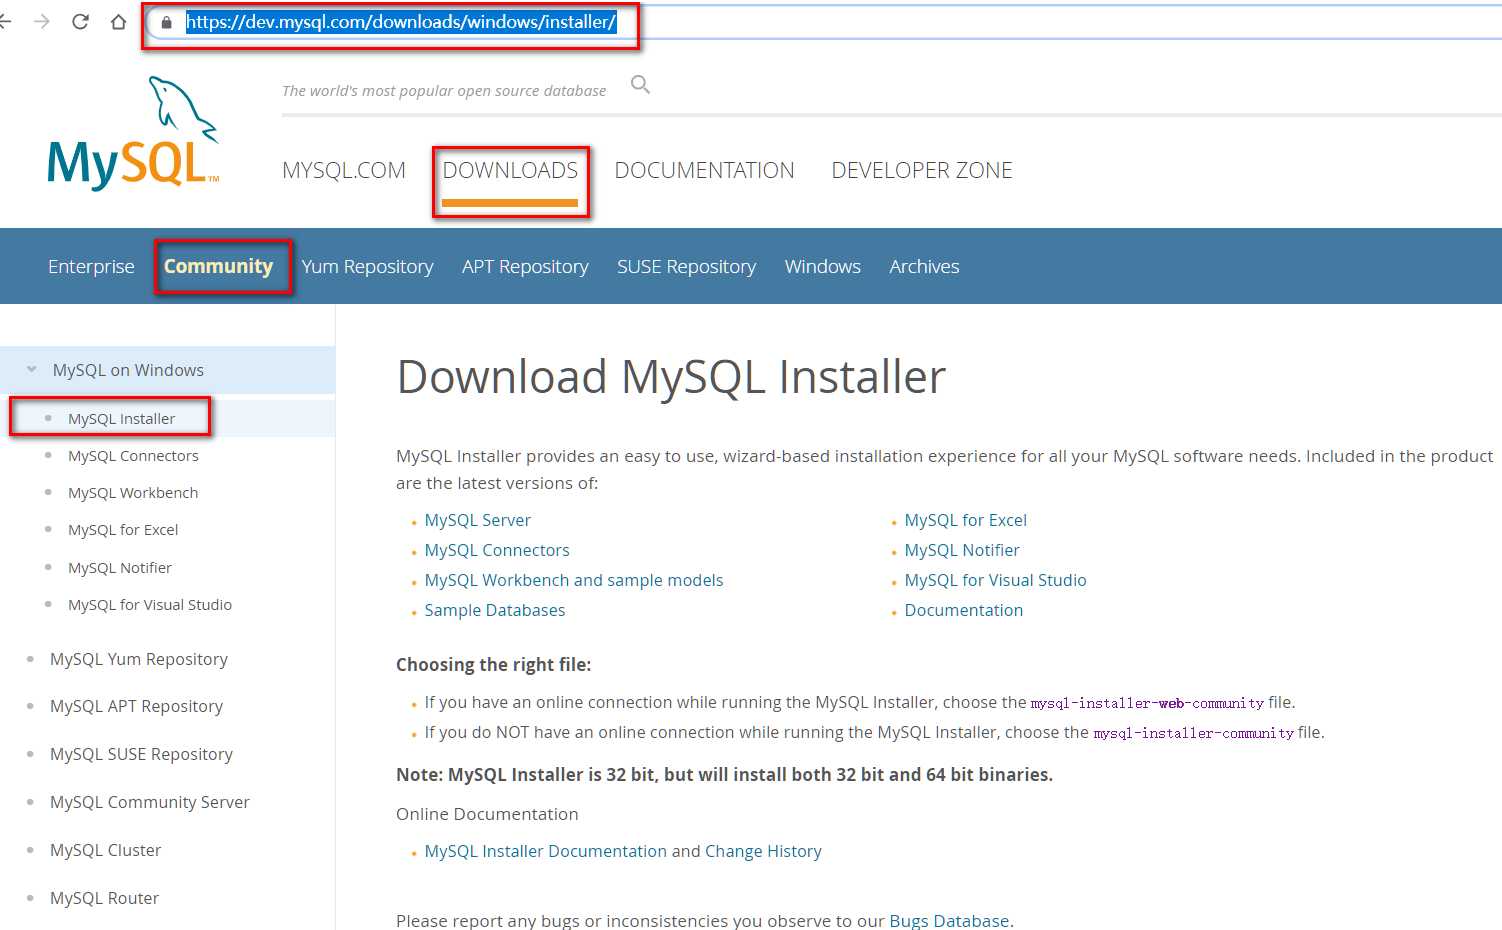Open MySQL for Excel in sidebar
This screenshot has width=1502, height=930.
(123, 530)
